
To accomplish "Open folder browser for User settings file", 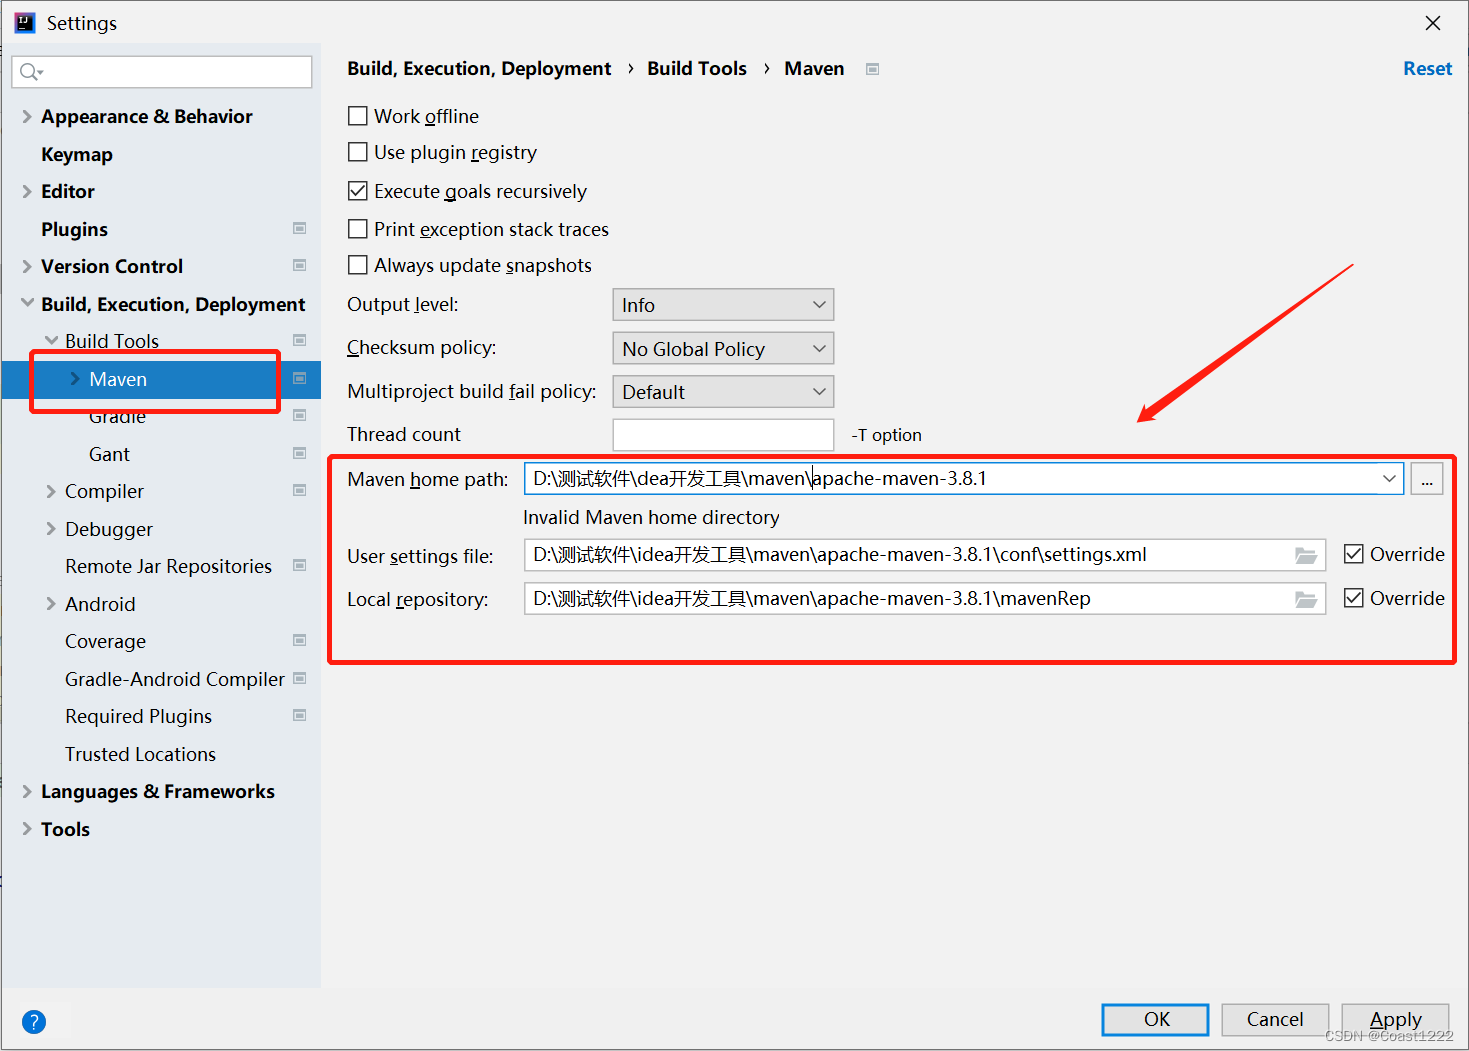I will point(1306,555).
